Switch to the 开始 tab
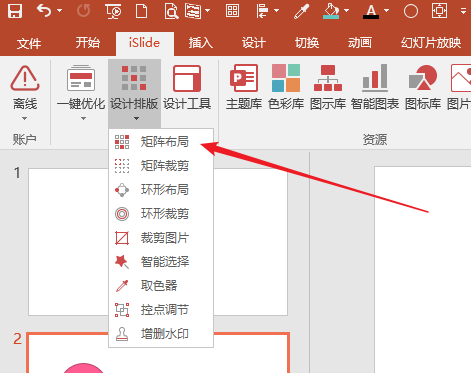The width and height of the screenshot is (471, 373). click(x=88, y=43)
